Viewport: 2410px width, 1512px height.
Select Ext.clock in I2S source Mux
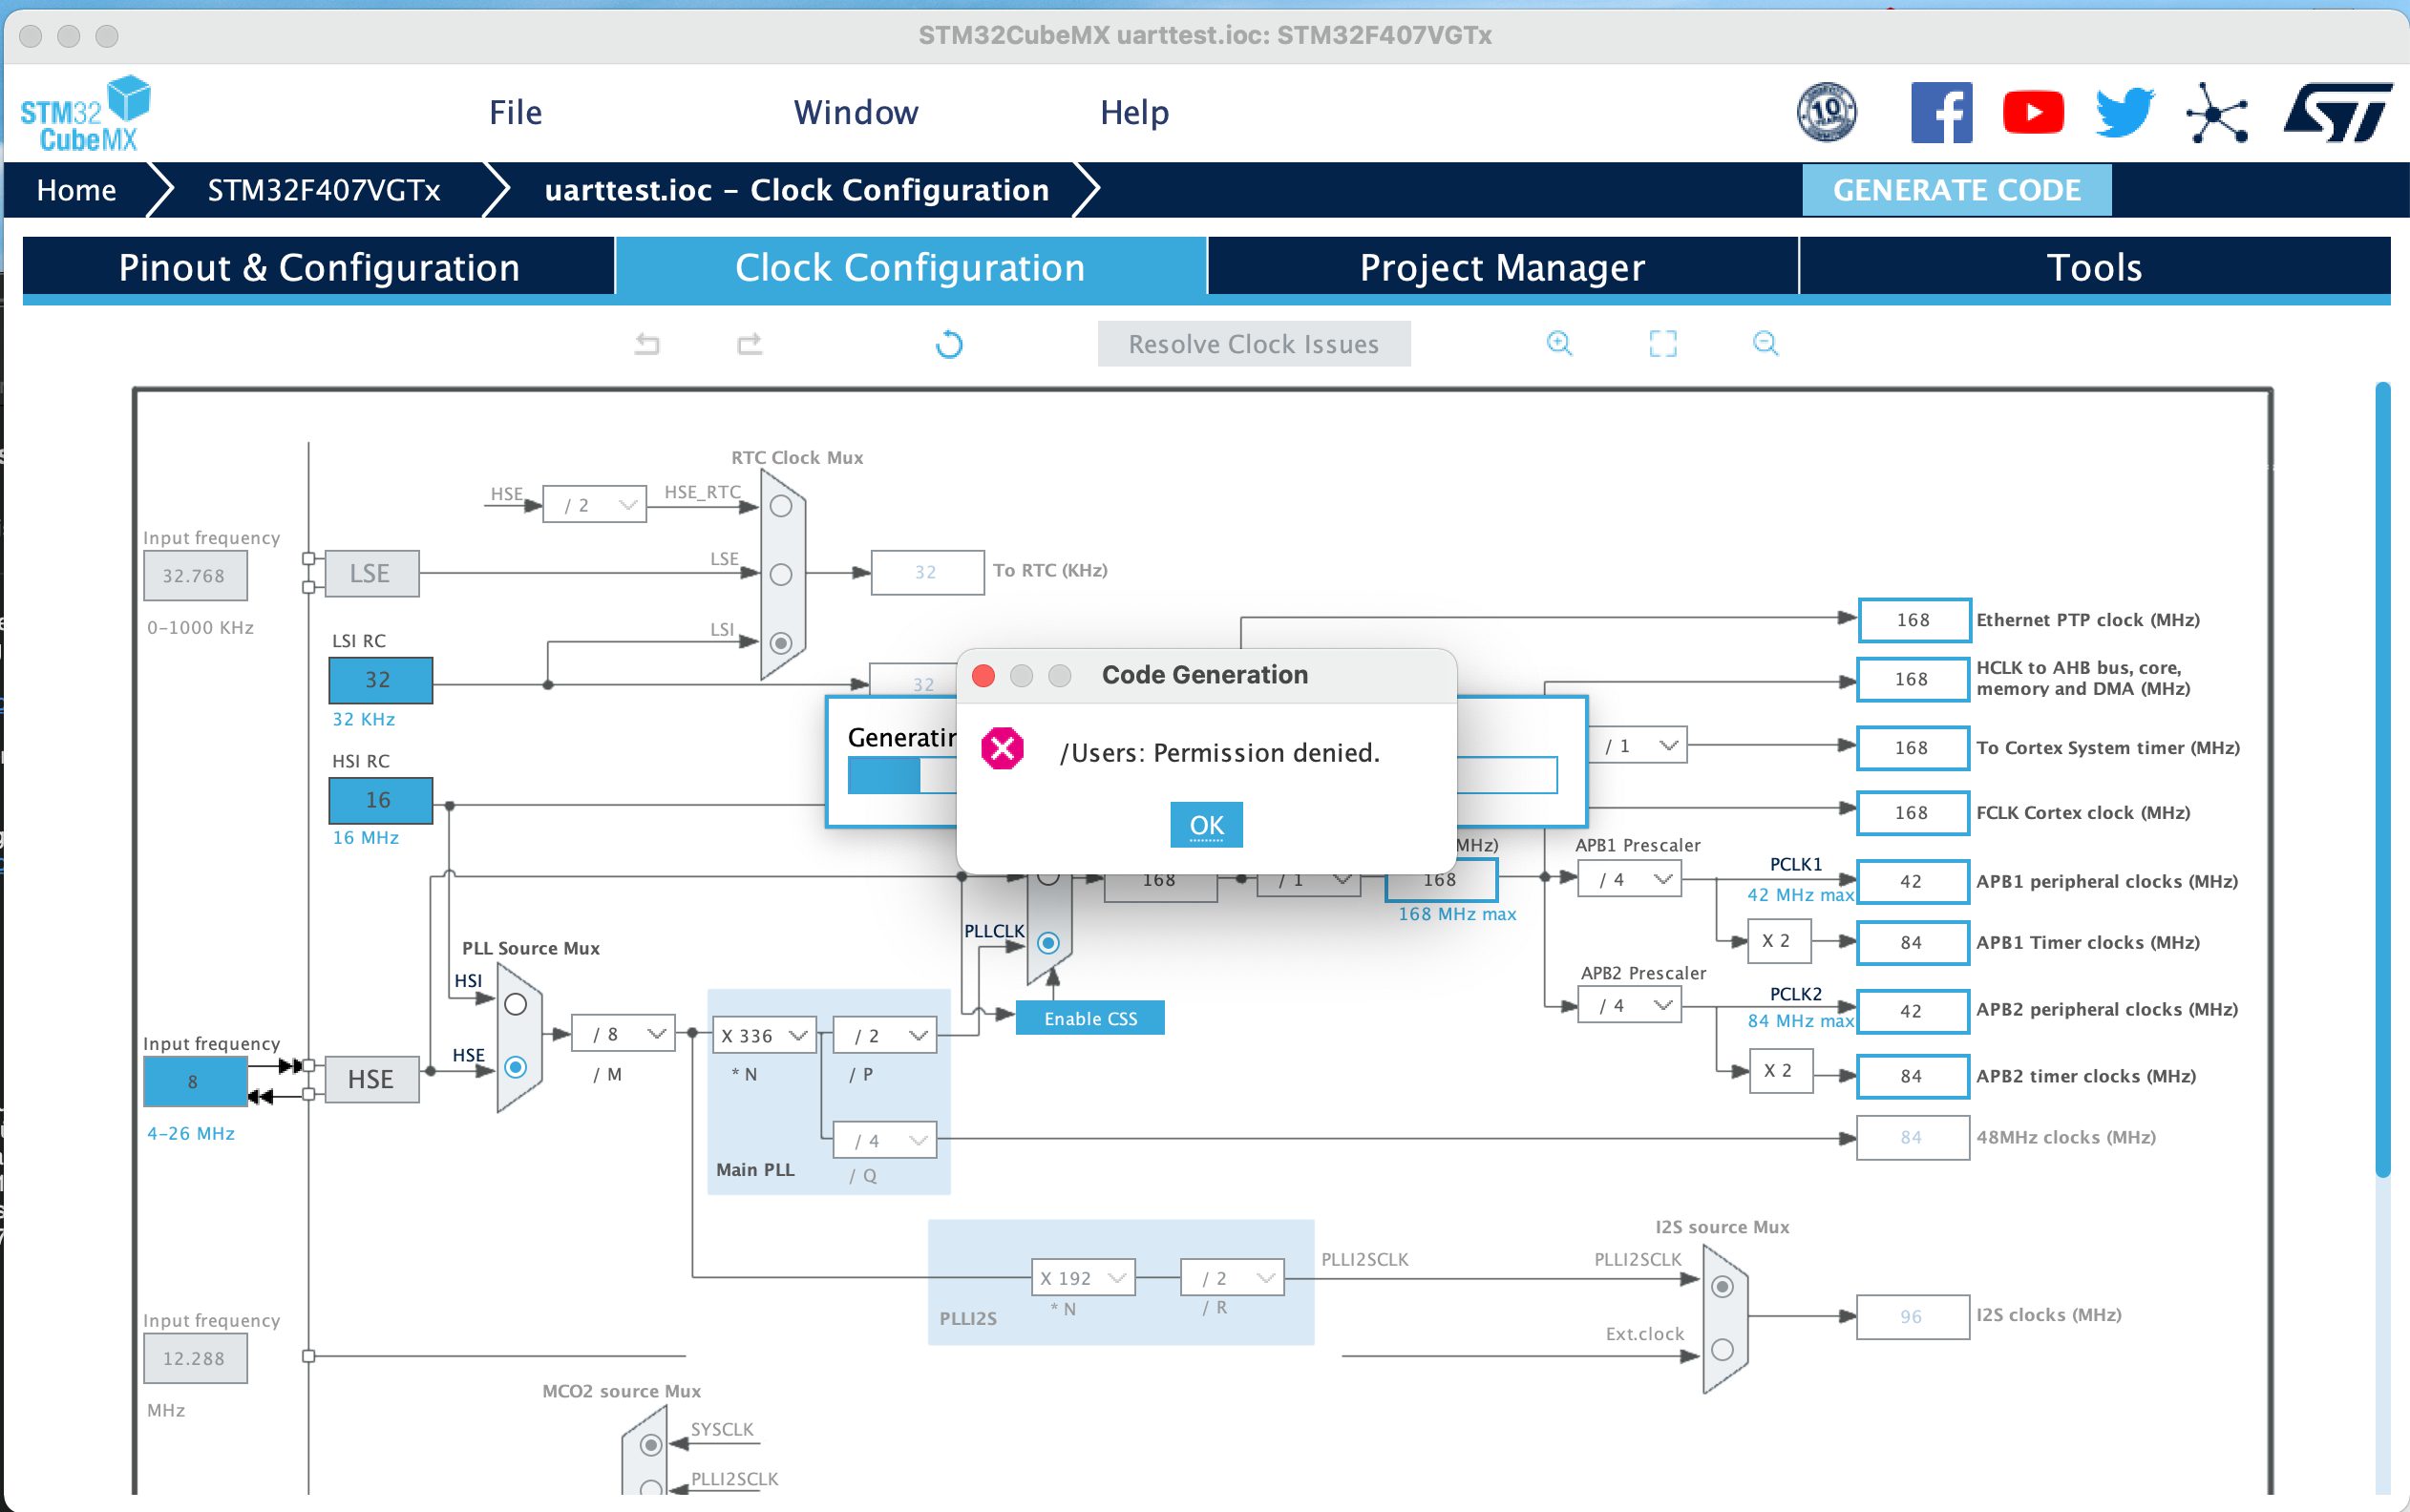(x=1722, y=1349)
